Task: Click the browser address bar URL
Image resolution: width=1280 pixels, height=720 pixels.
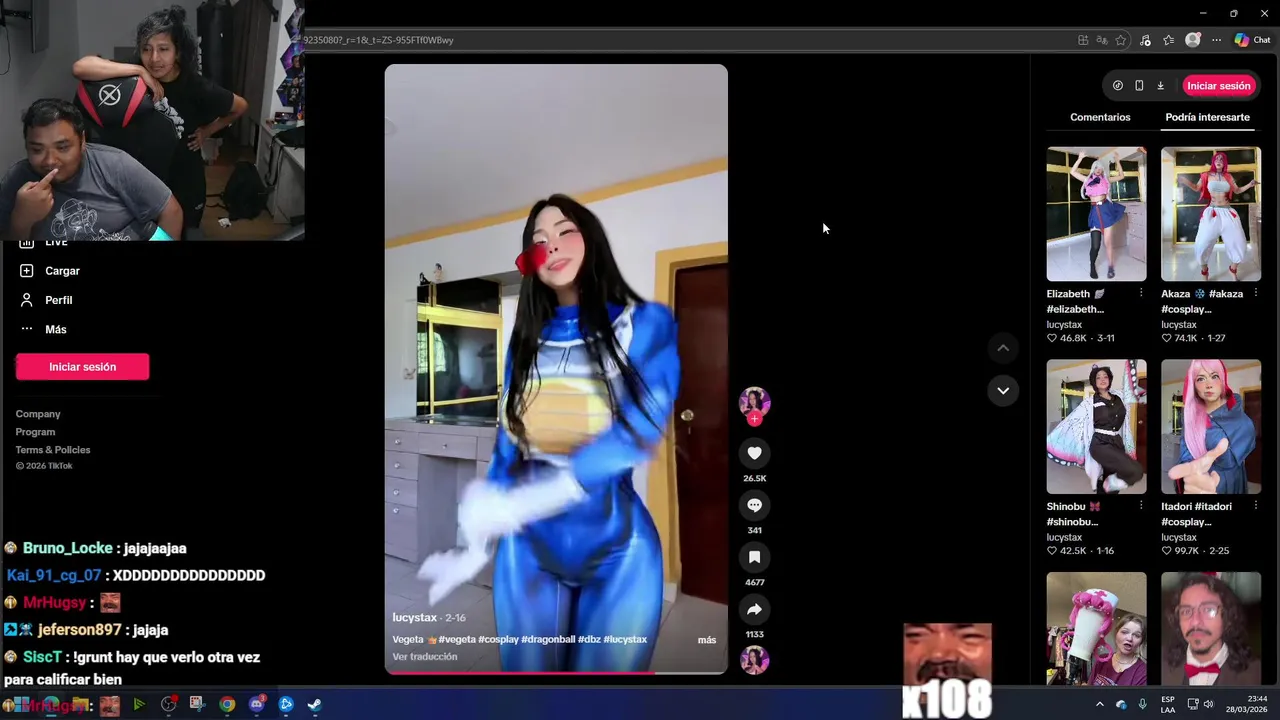Action: pyautogui.click(x=378, y=40)
